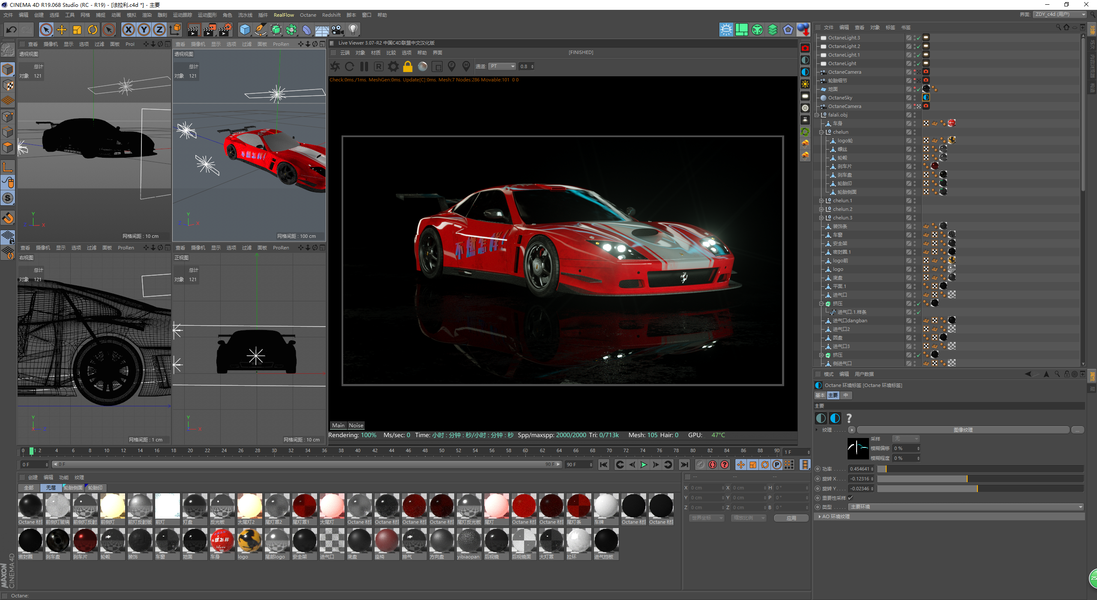Add a Cube primitive from toolbar
Viewport: 1097px width, 600px height.
[245, 30]
